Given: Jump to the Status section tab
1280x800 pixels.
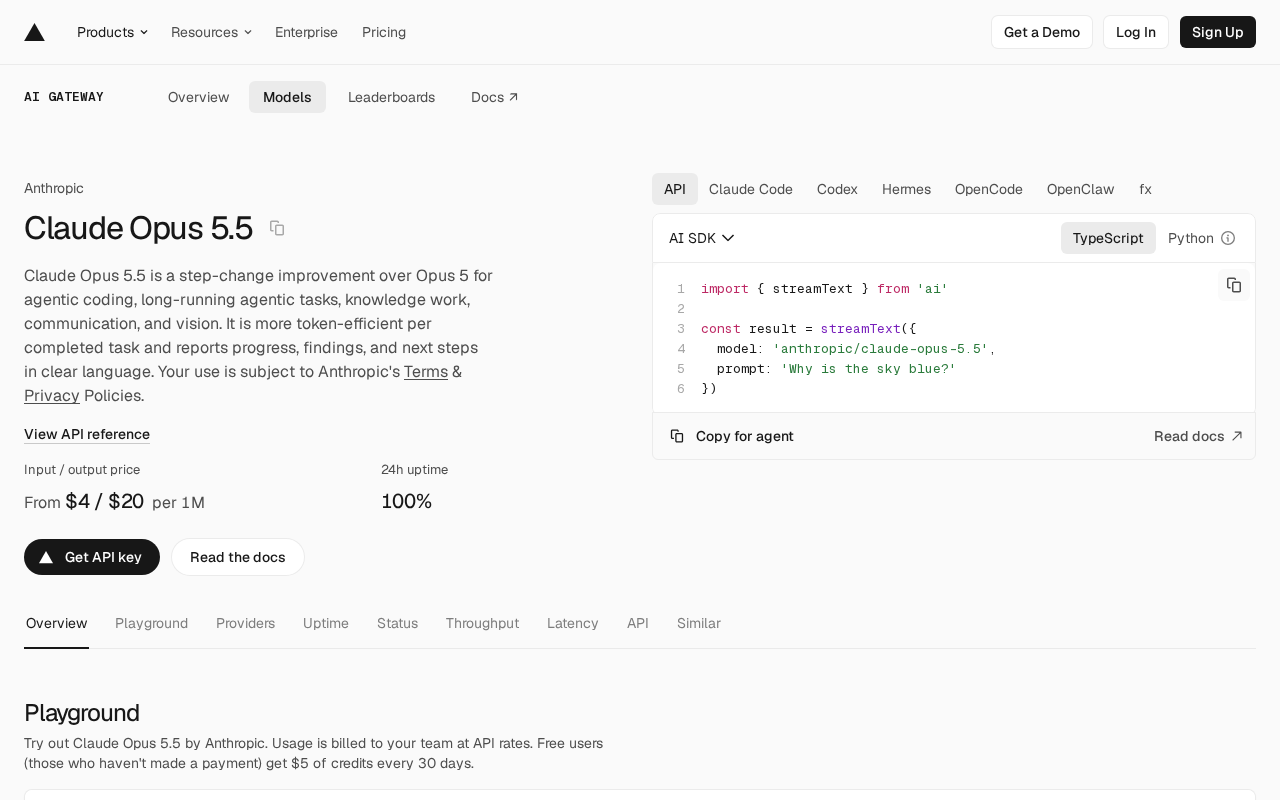Looking at the screenshot, I should point(397,623).
